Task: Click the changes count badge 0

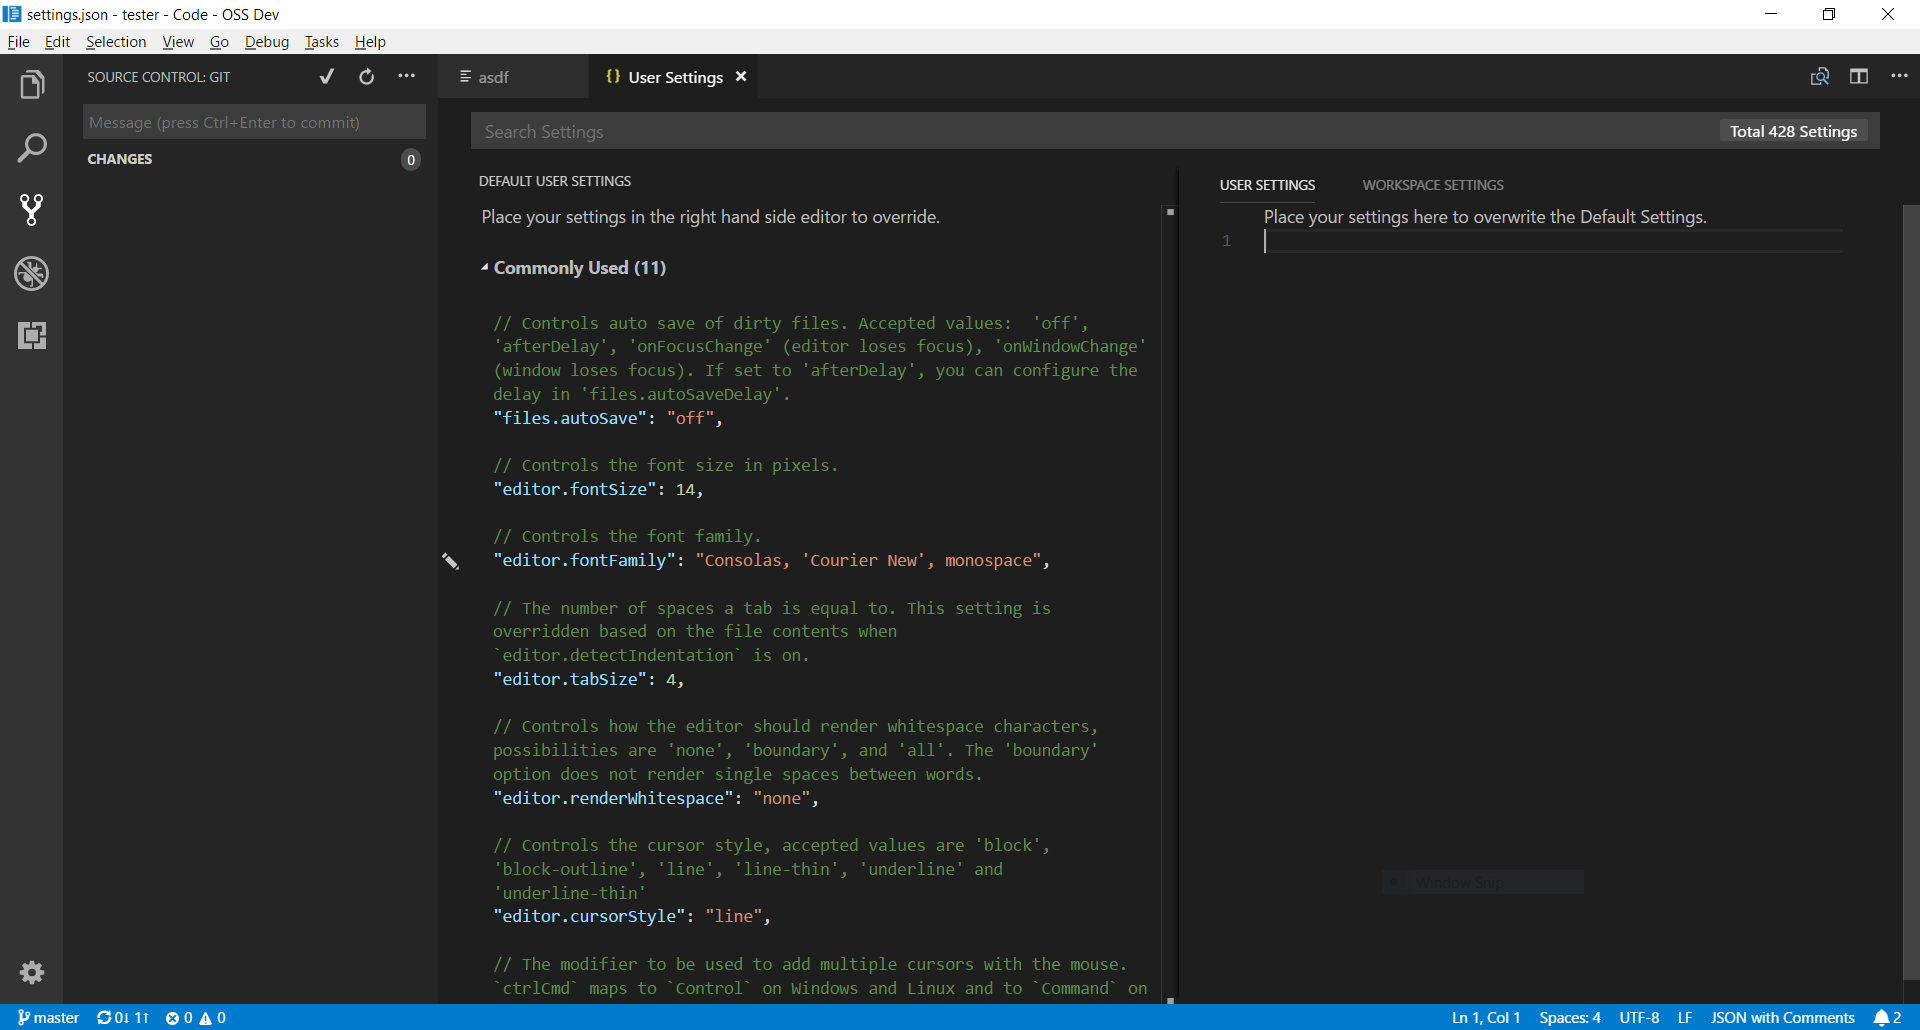Action: [x=411, y=160]
